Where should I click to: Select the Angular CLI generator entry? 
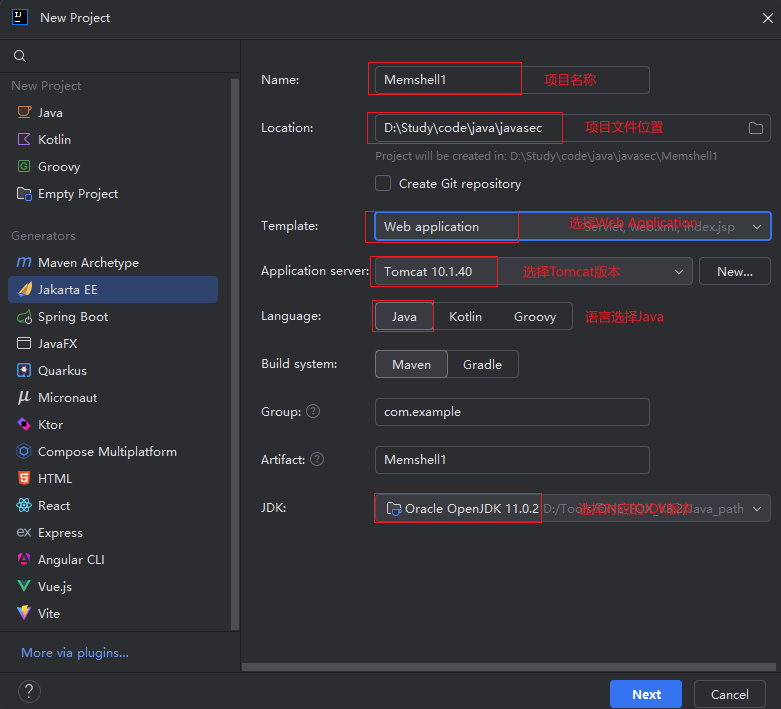(113, 560)
